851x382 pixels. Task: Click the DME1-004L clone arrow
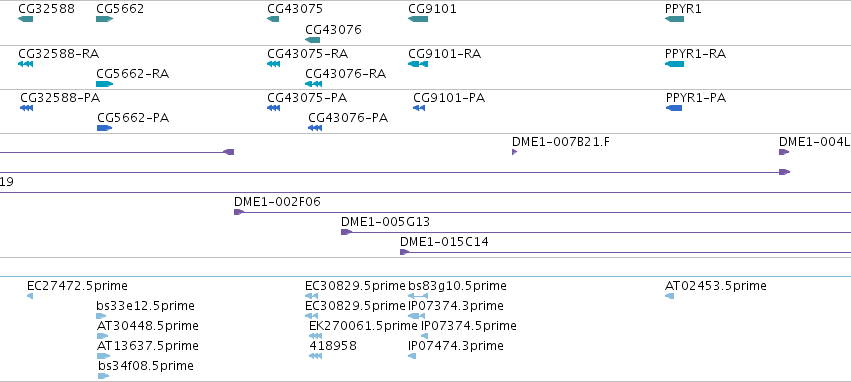click(784, 152)
